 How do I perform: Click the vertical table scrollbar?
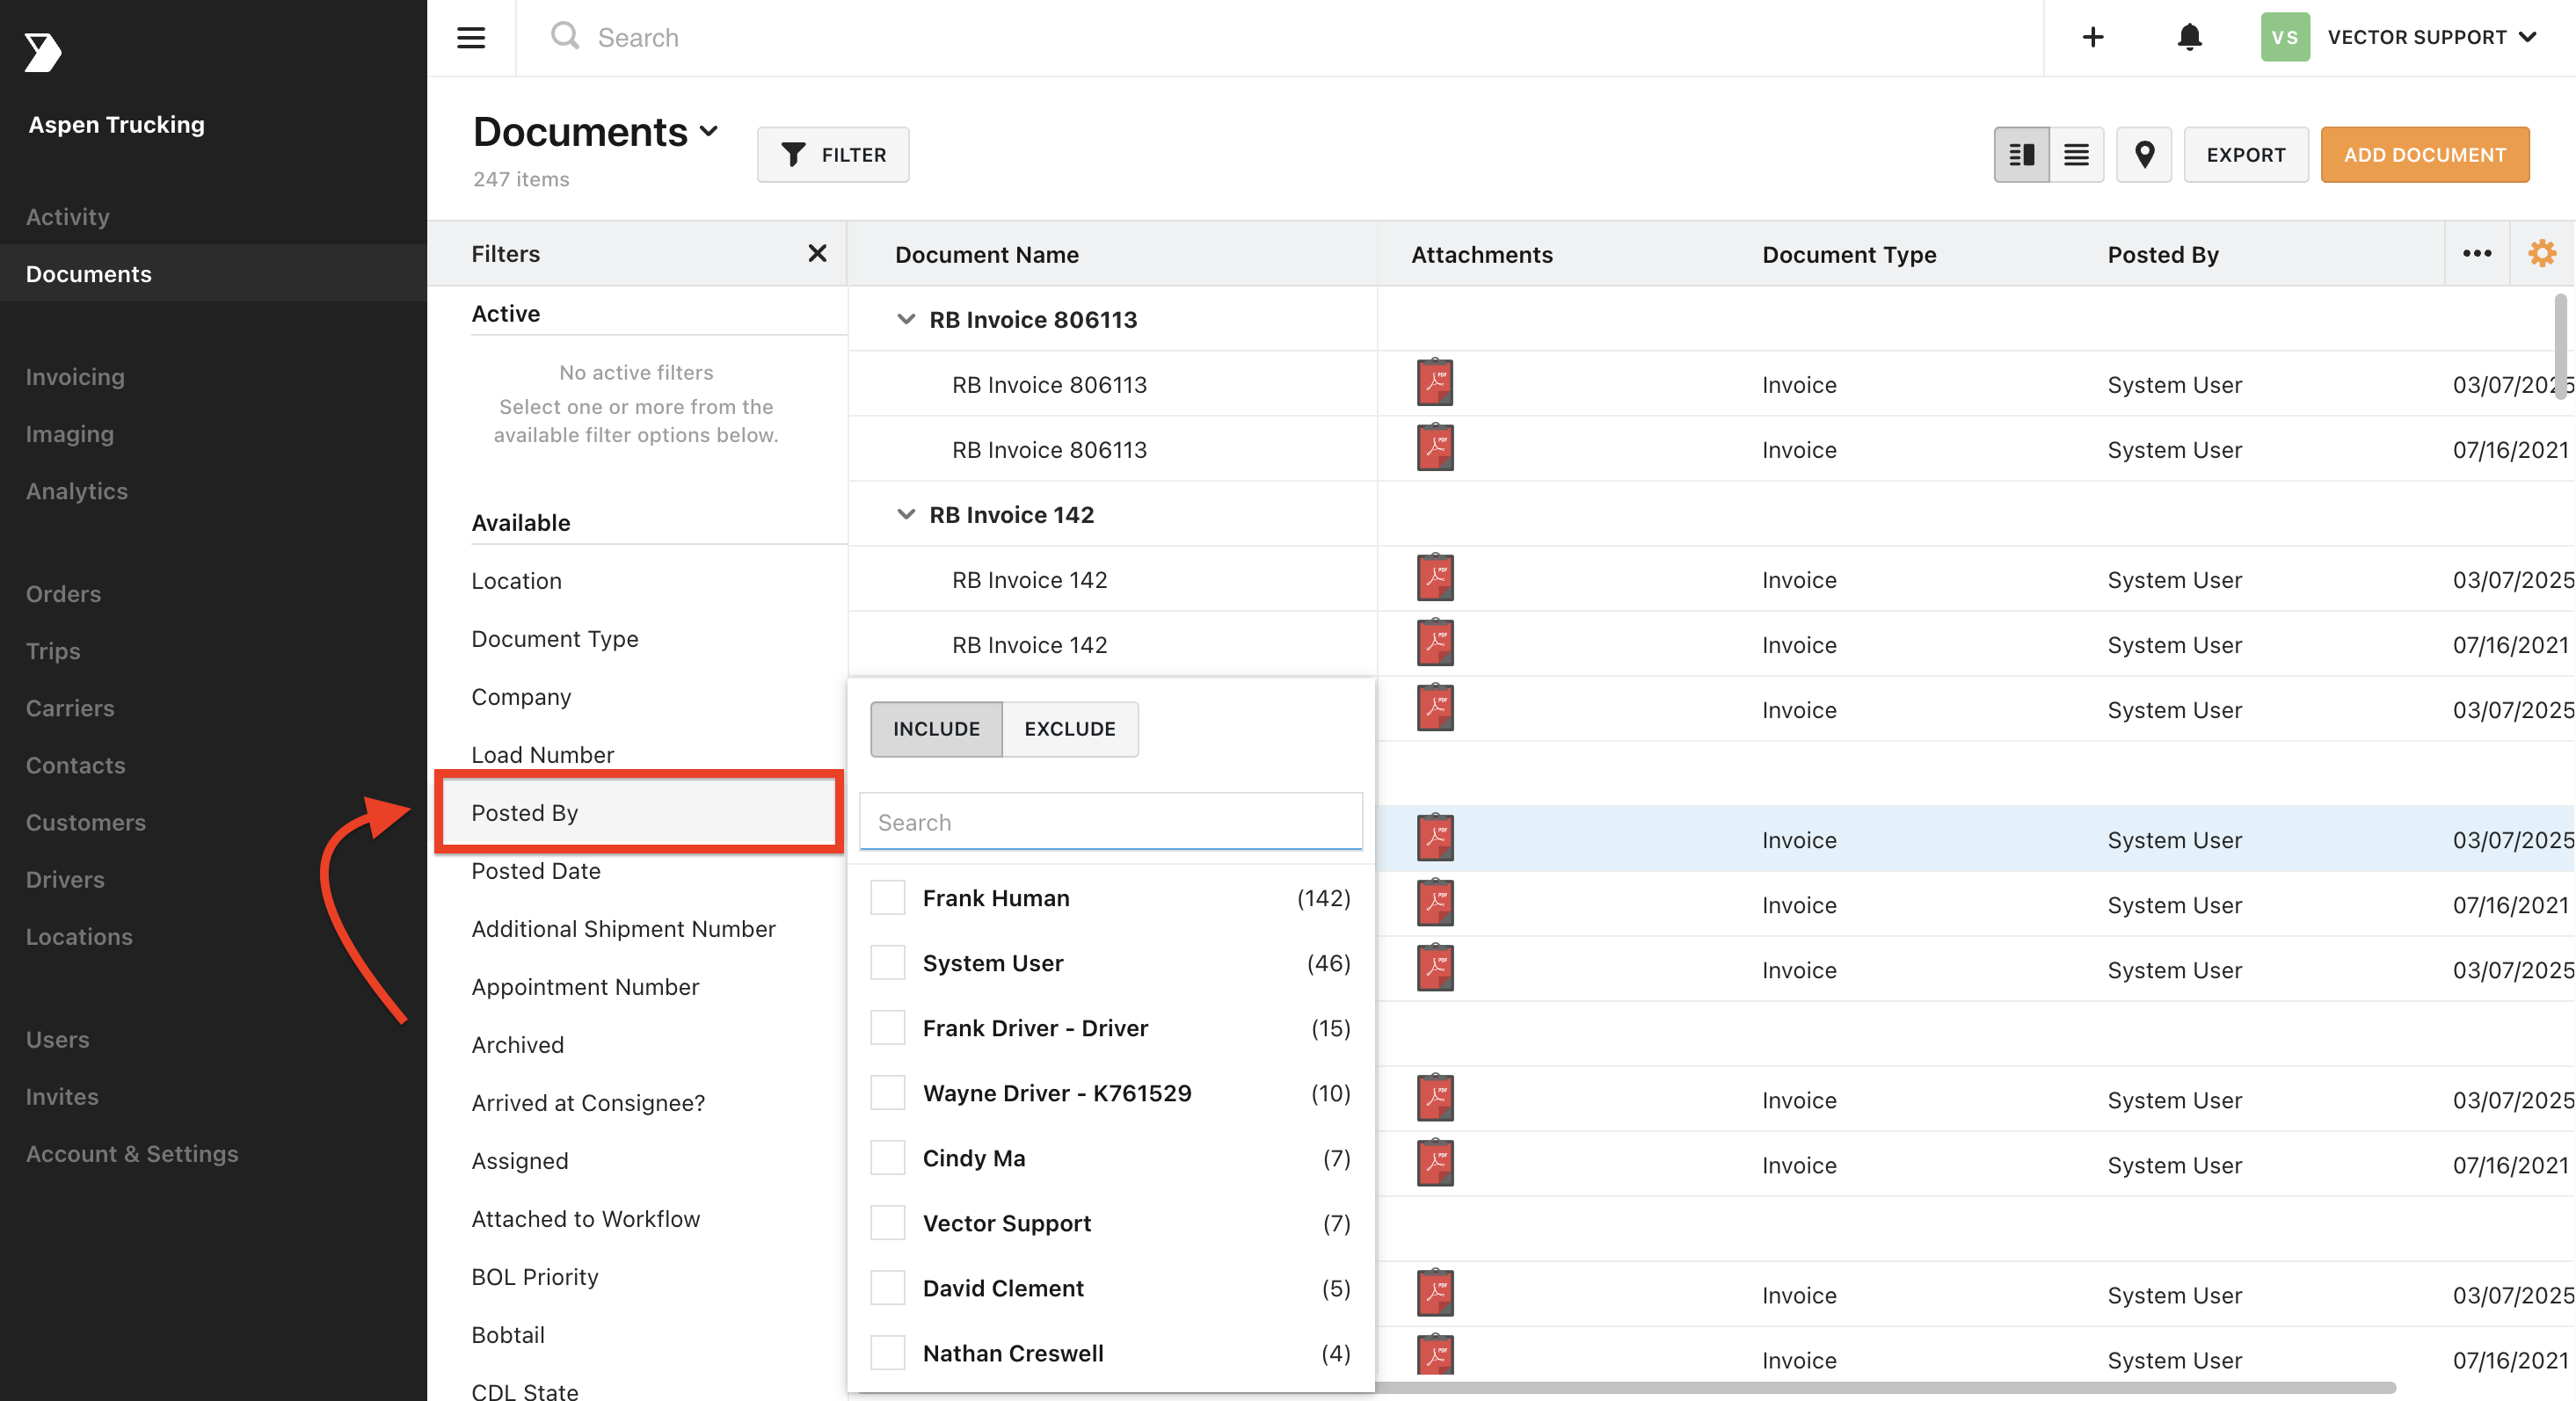click(2561, 346)
